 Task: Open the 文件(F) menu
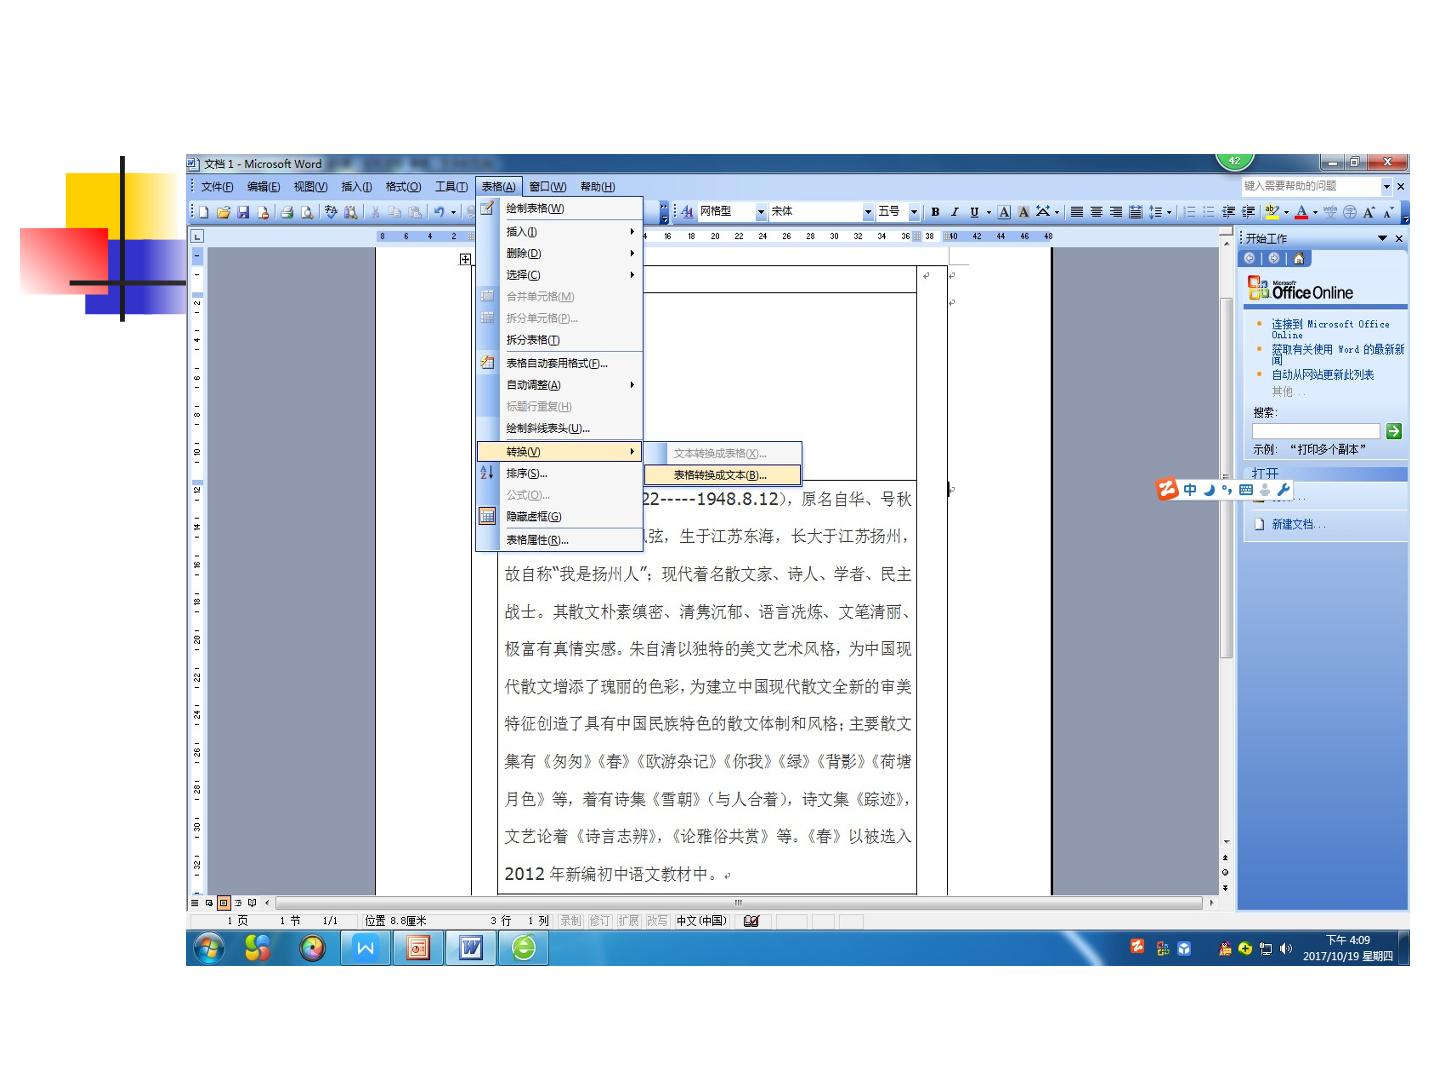coord(217,187)
